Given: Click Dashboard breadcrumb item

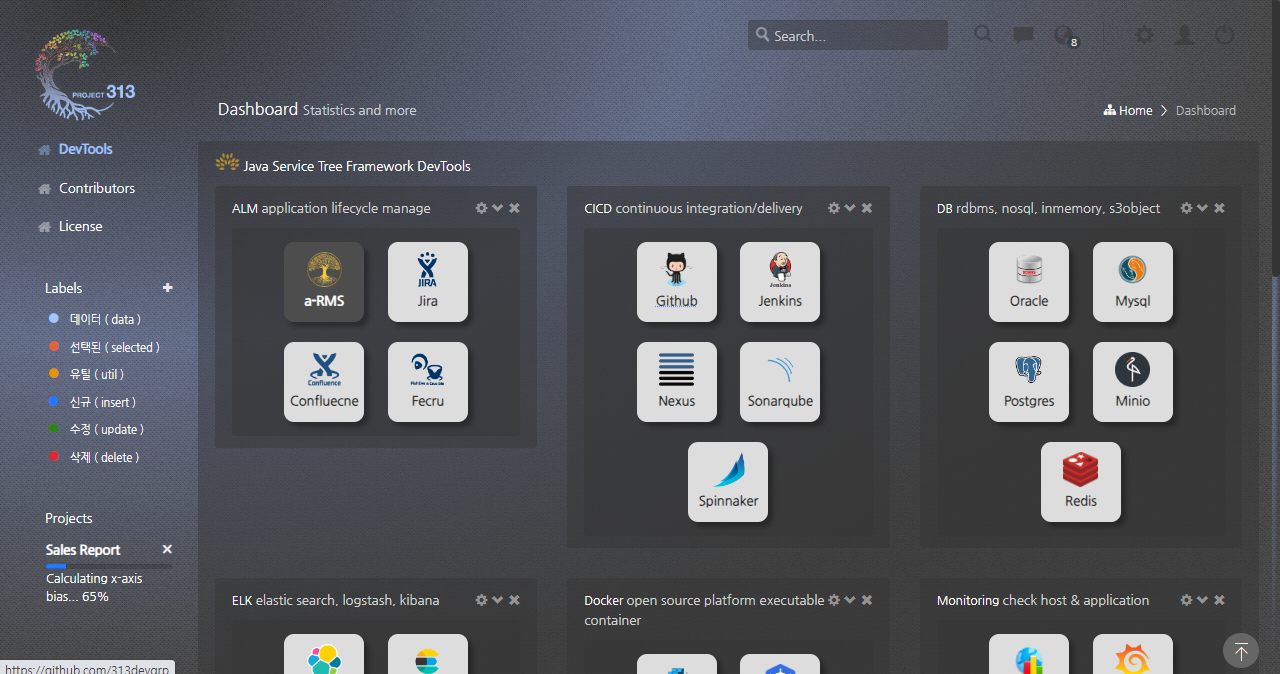Looking at the screenshot, I should click(1206, 110).
